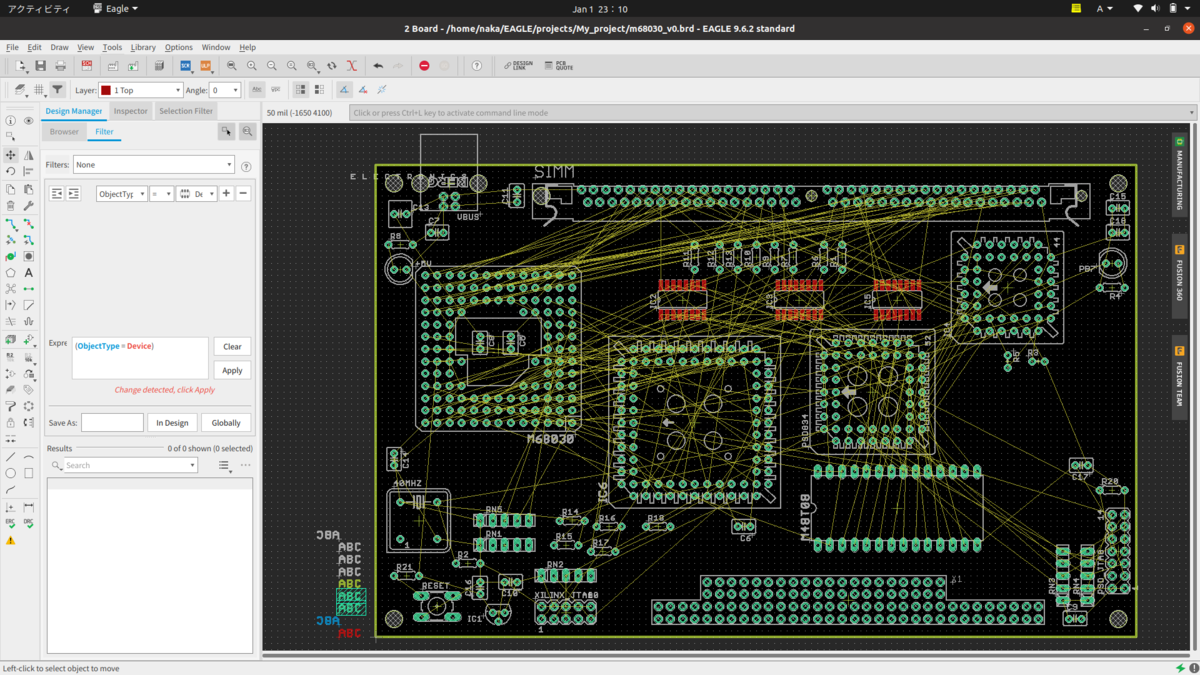The width and height of the screenshot is (1200, 675).
Task: Open the Device value dropdown
Action: pyautogui.click(x=197, y=194)
